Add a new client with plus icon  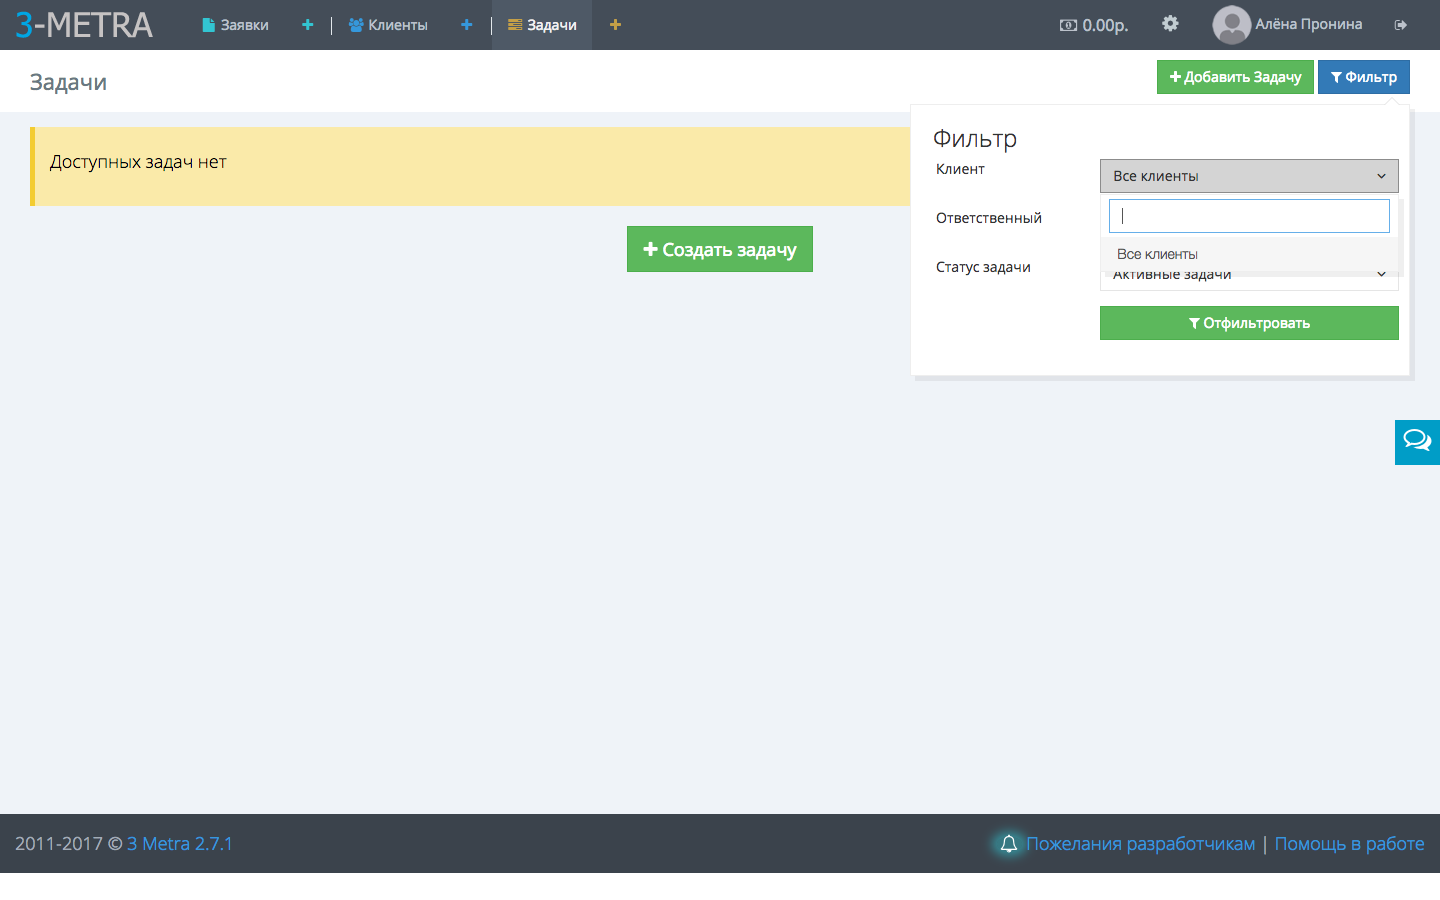(467, 25)
